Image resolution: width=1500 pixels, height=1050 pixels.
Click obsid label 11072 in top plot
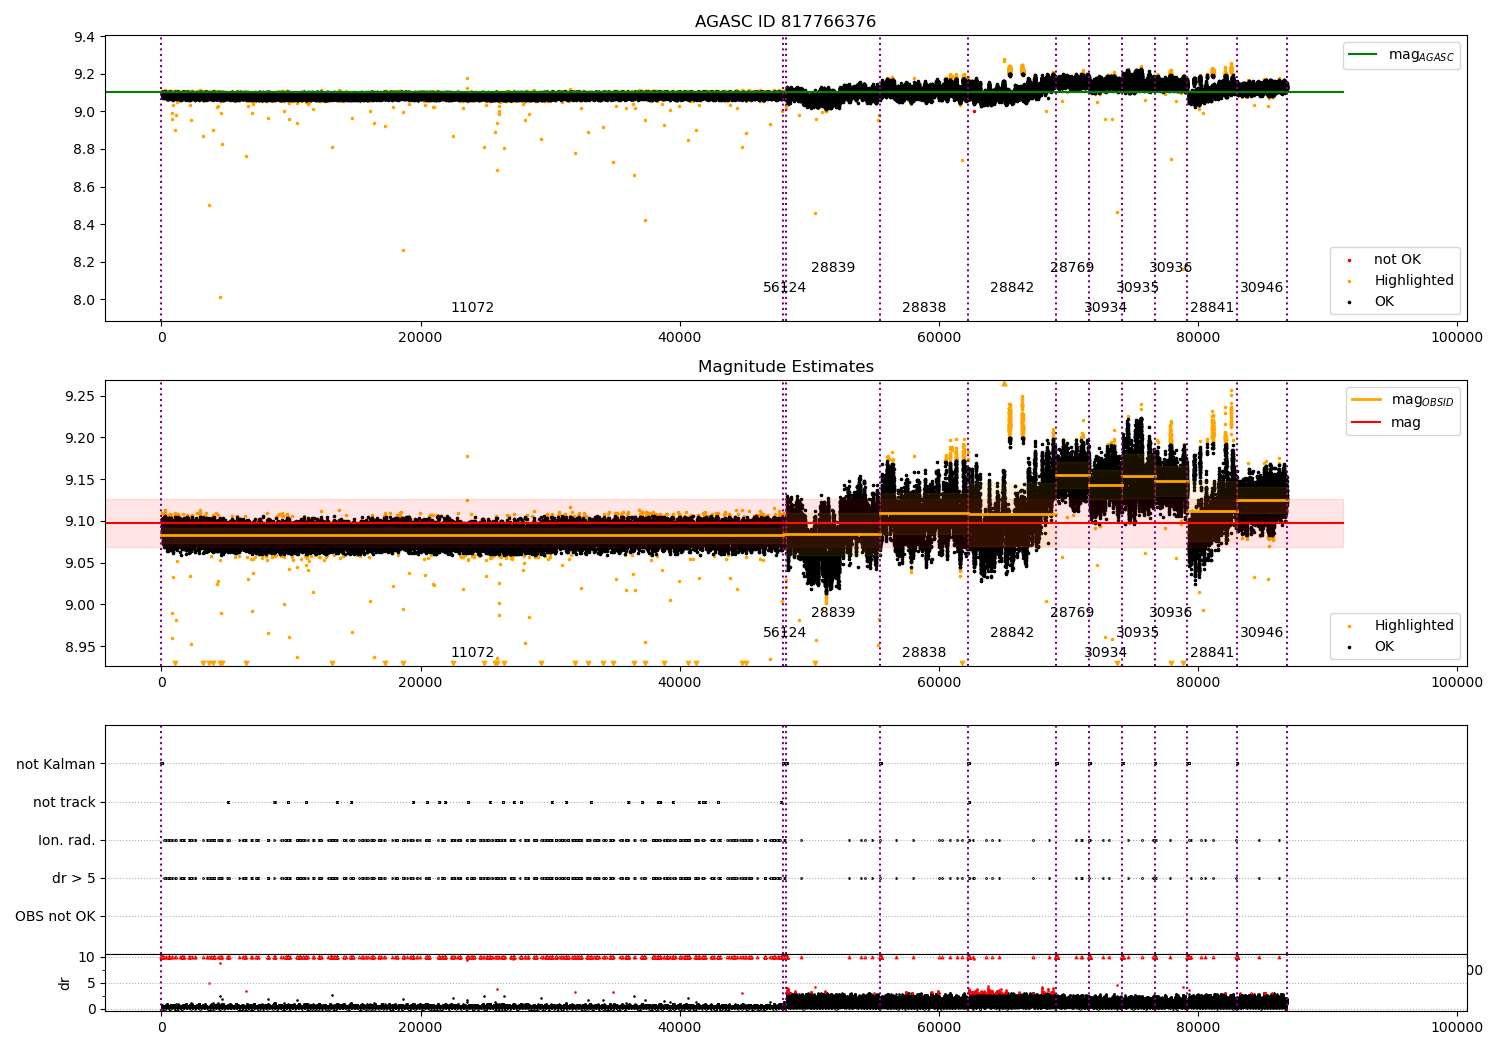(x=472, y=308)
